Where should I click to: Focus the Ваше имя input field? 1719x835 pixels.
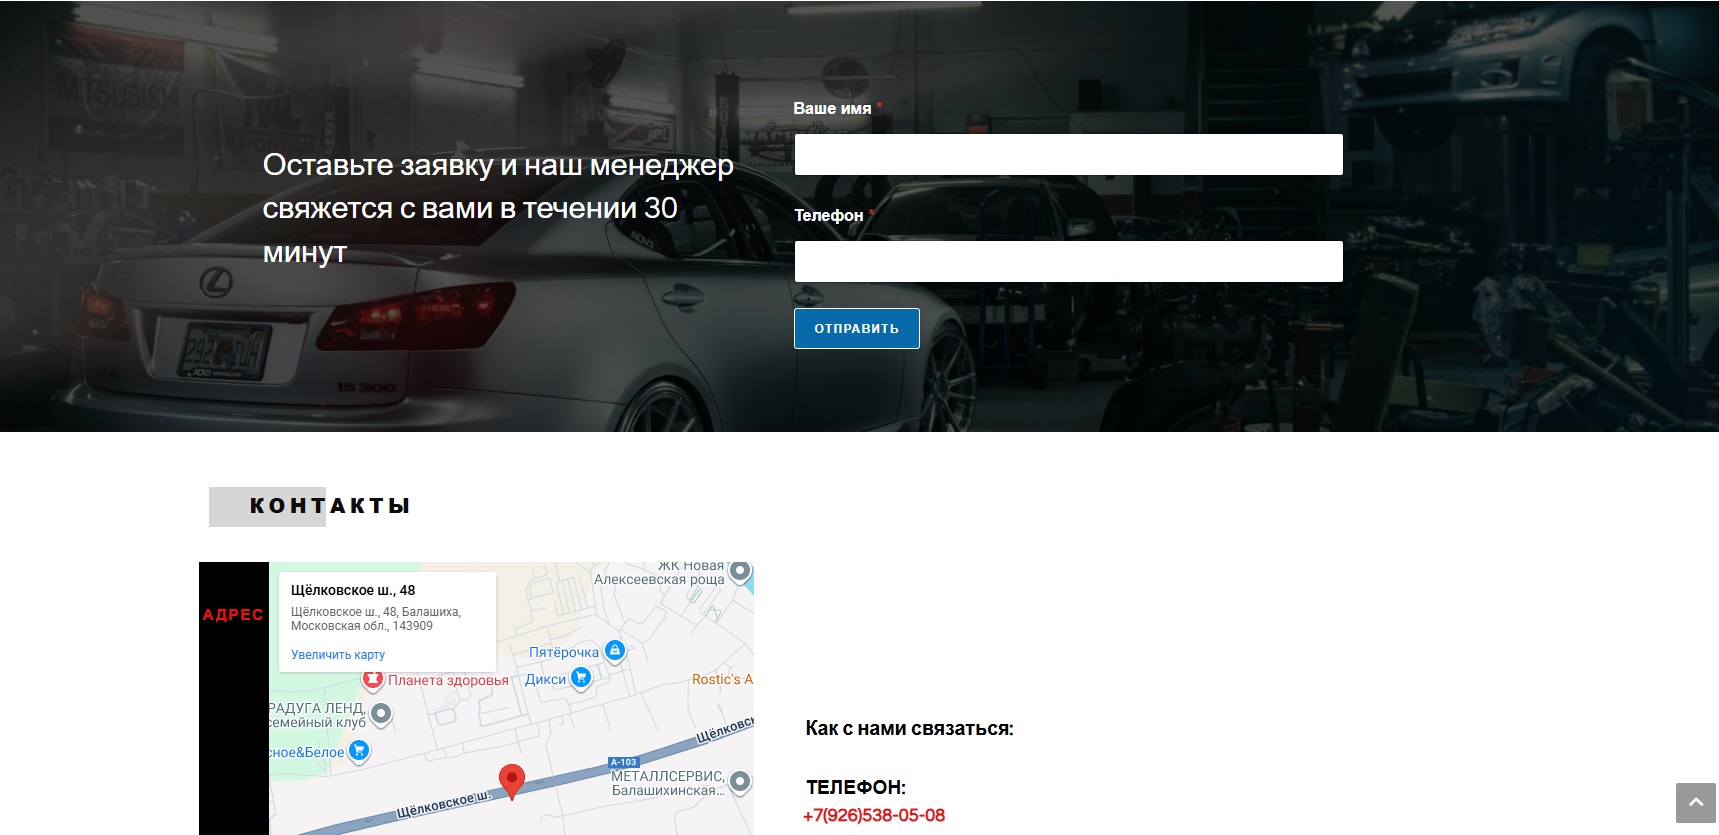(x=1068, y=155)
